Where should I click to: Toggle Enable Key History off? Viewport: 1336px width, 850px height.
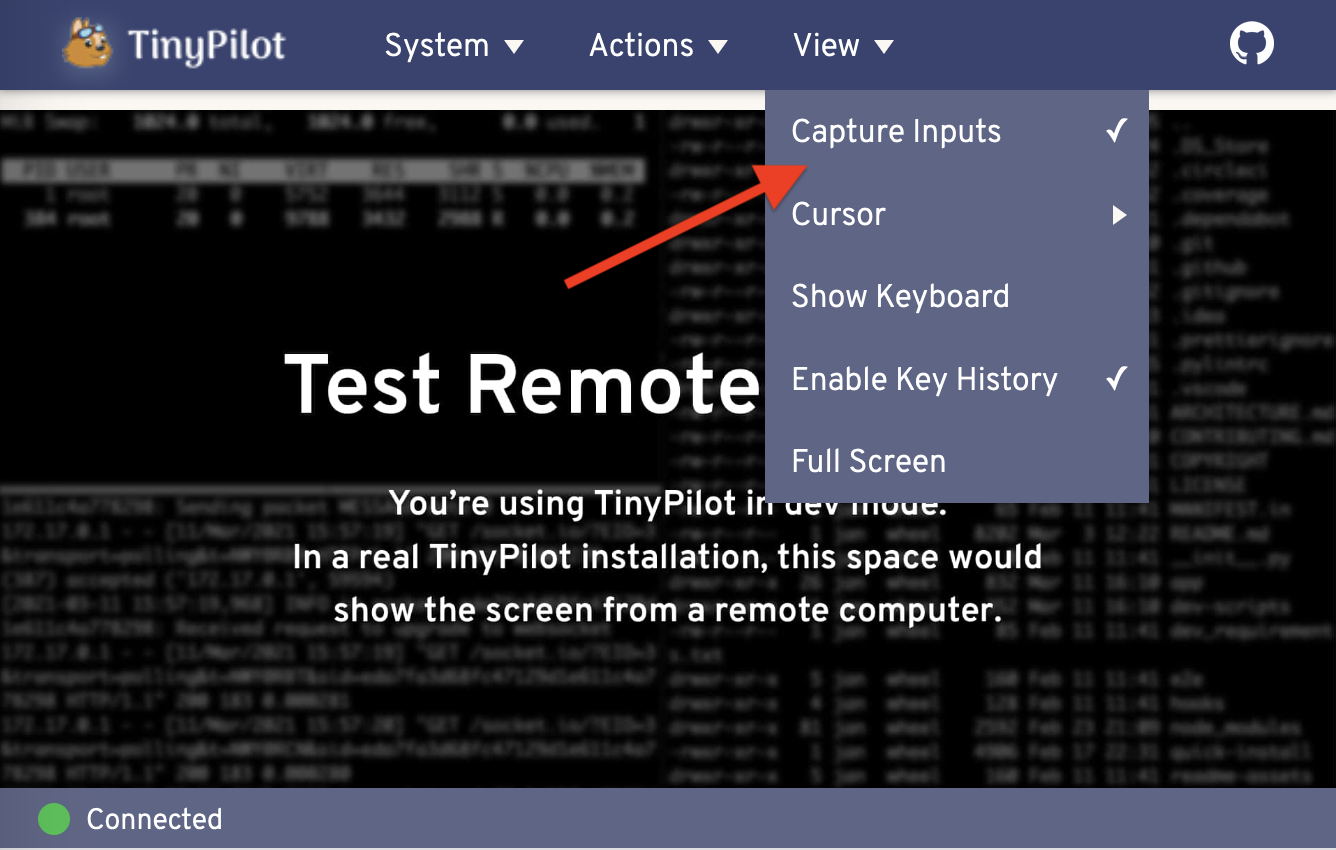[924, 379]
